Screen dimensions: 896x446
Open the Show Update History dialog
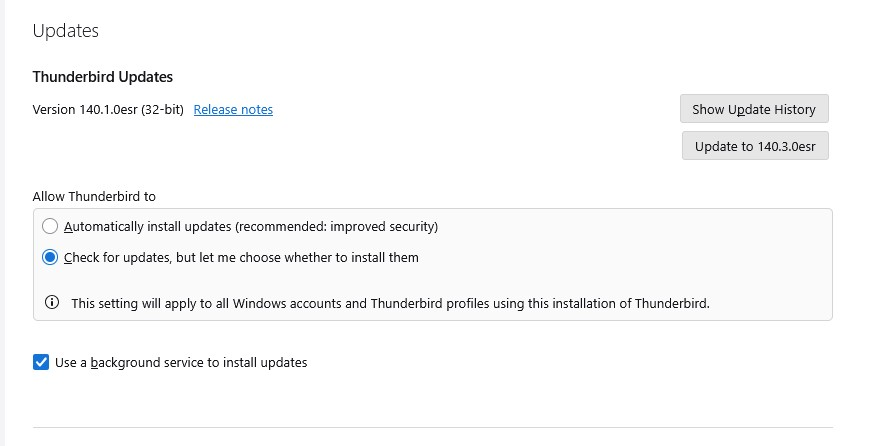754,109
